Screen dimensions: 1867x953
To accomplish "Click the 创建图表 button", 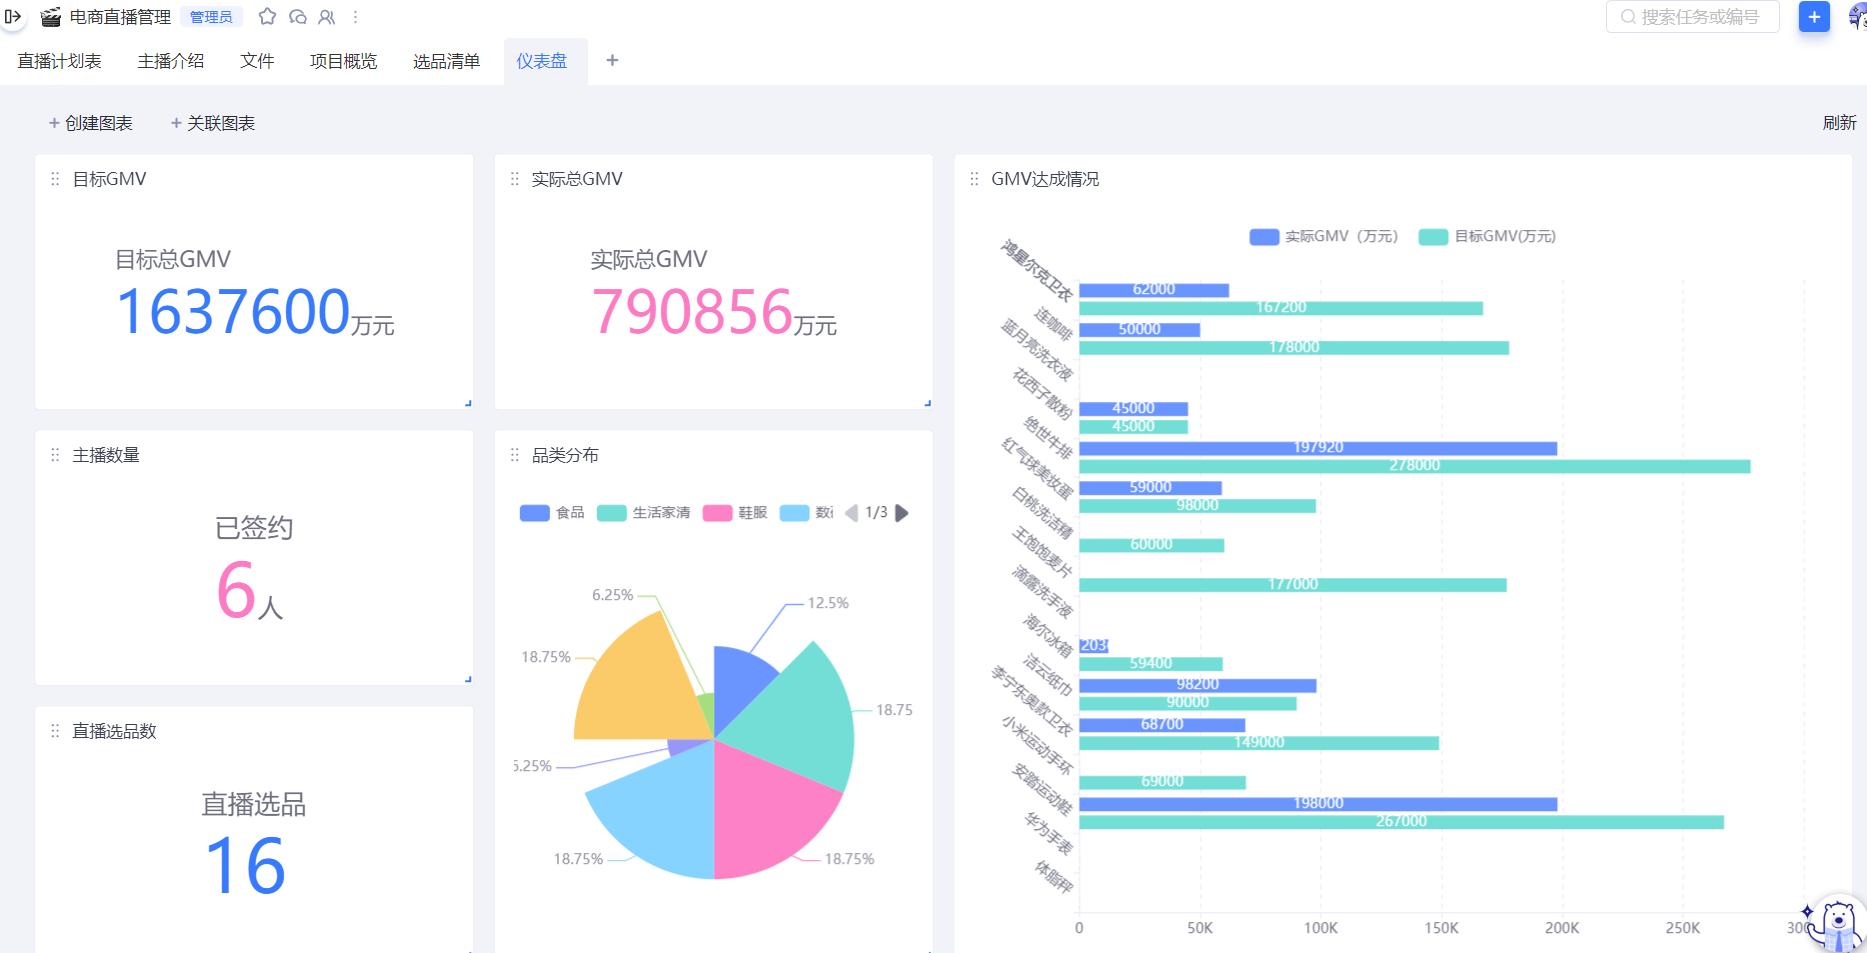I will pos(91,123).
